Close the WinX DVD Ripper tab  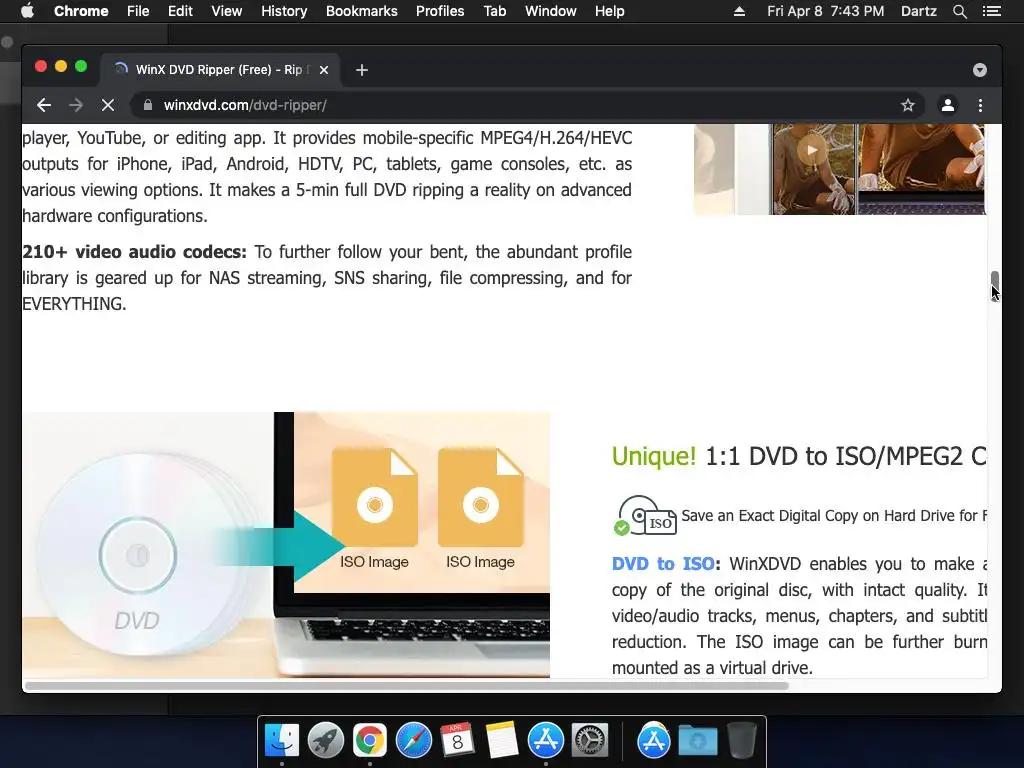[x=324, y=70]
